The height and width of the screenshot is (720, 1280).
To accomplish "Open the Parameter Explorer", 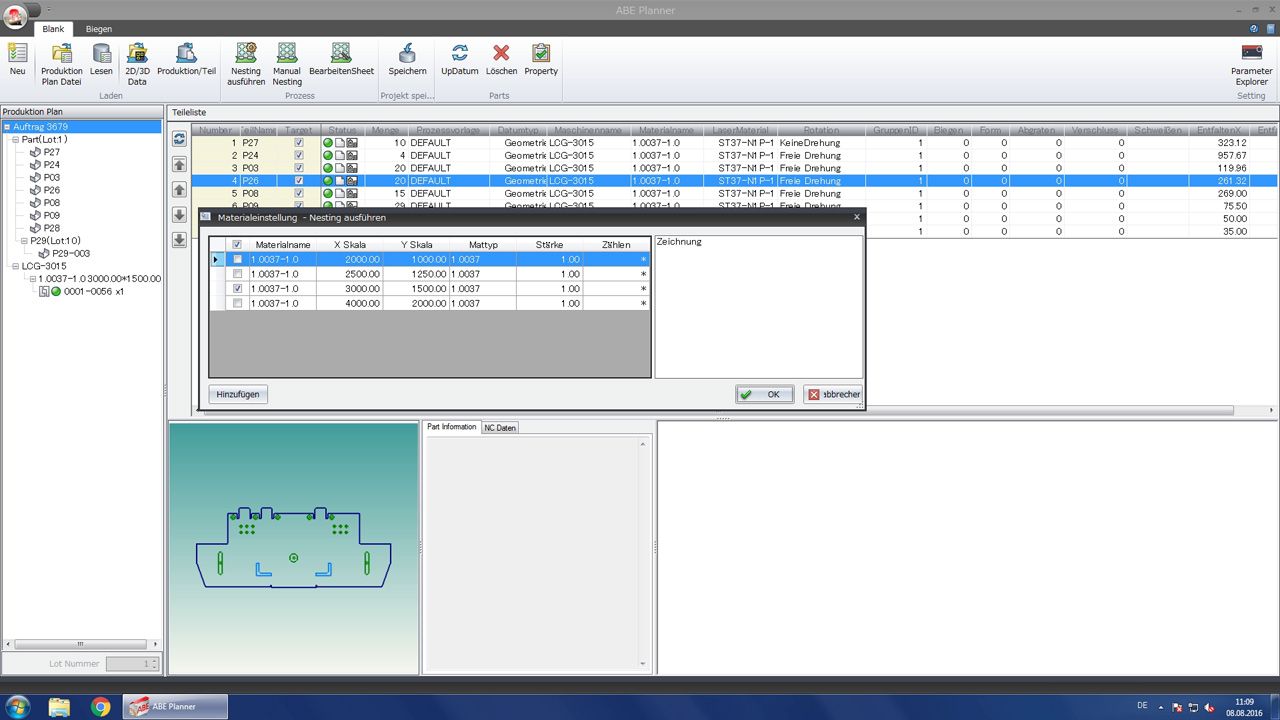I will 1251,64.
